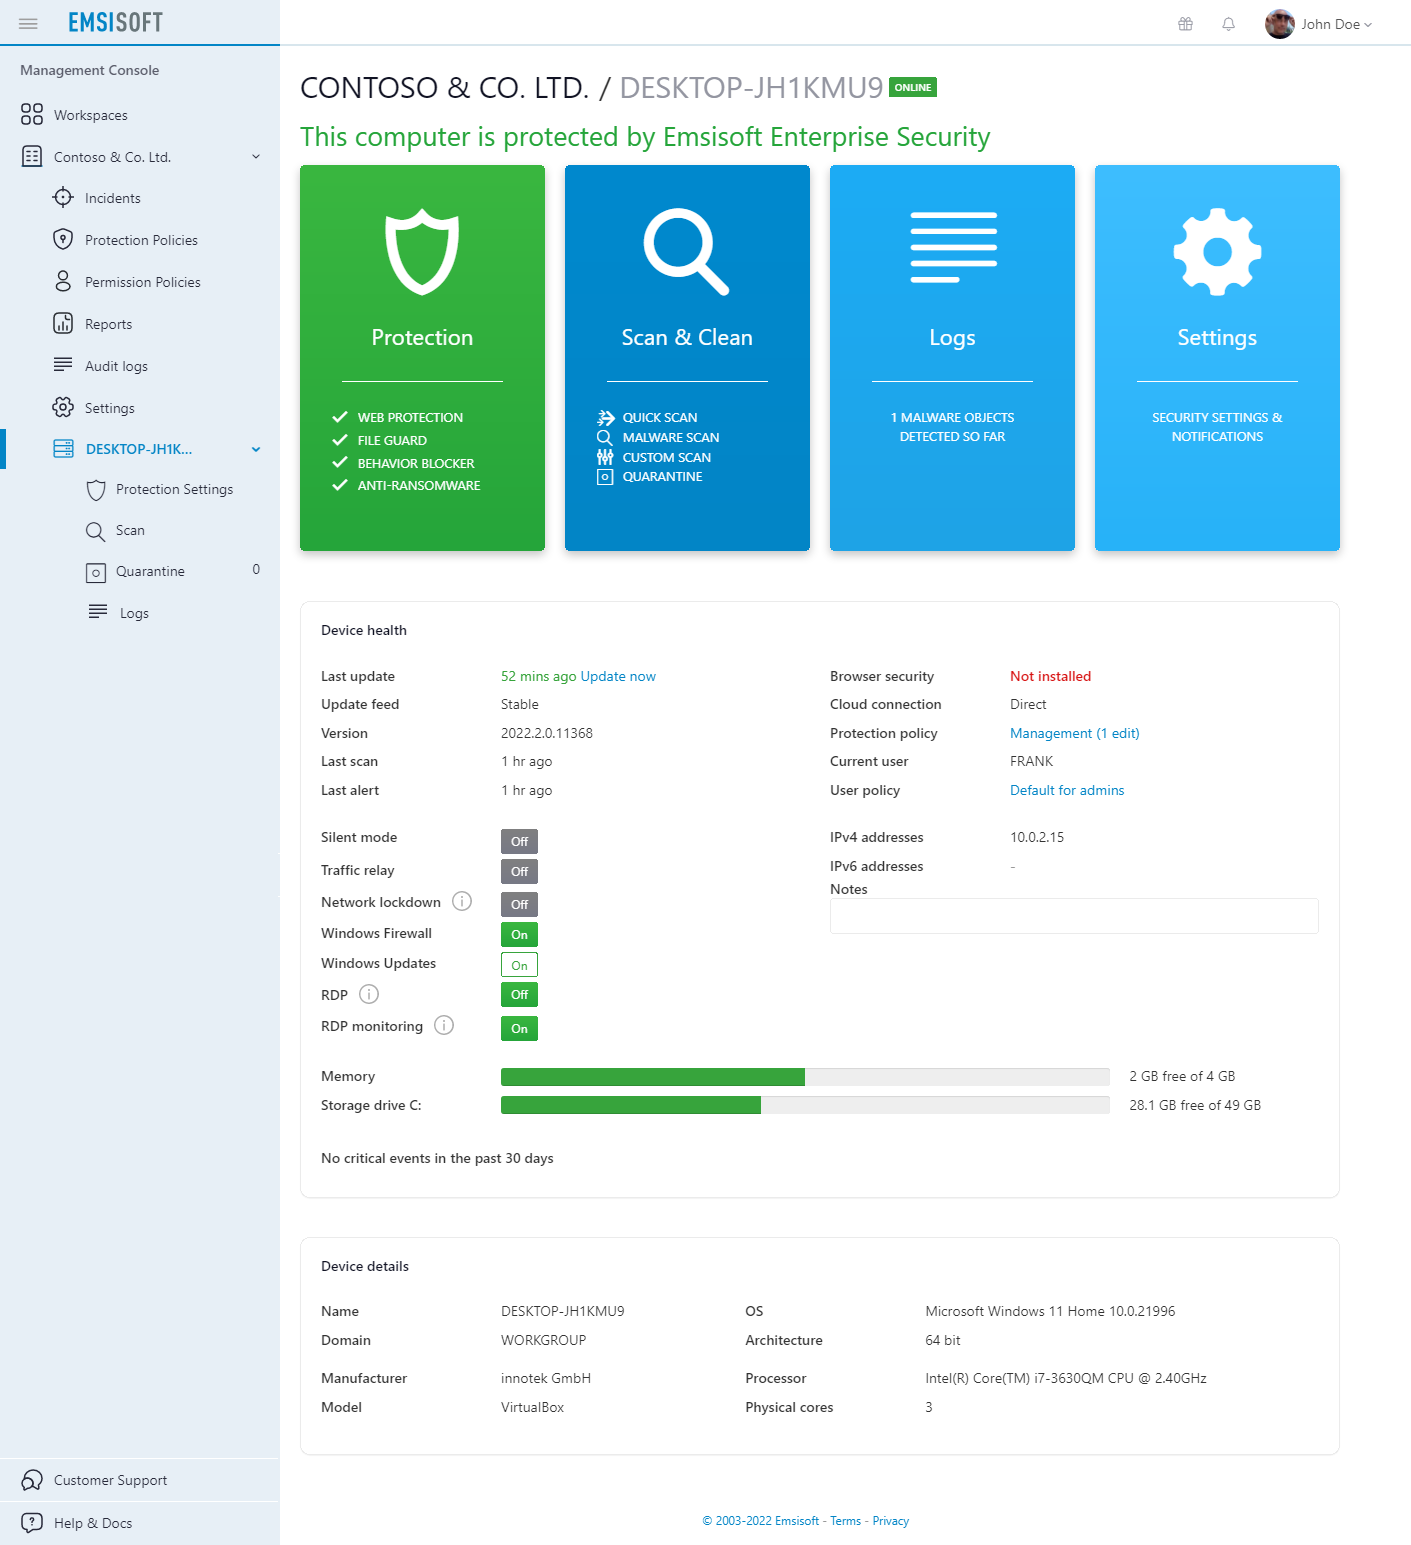
Task: Click the large shield icon on Protection card
Action: (422, 252)
